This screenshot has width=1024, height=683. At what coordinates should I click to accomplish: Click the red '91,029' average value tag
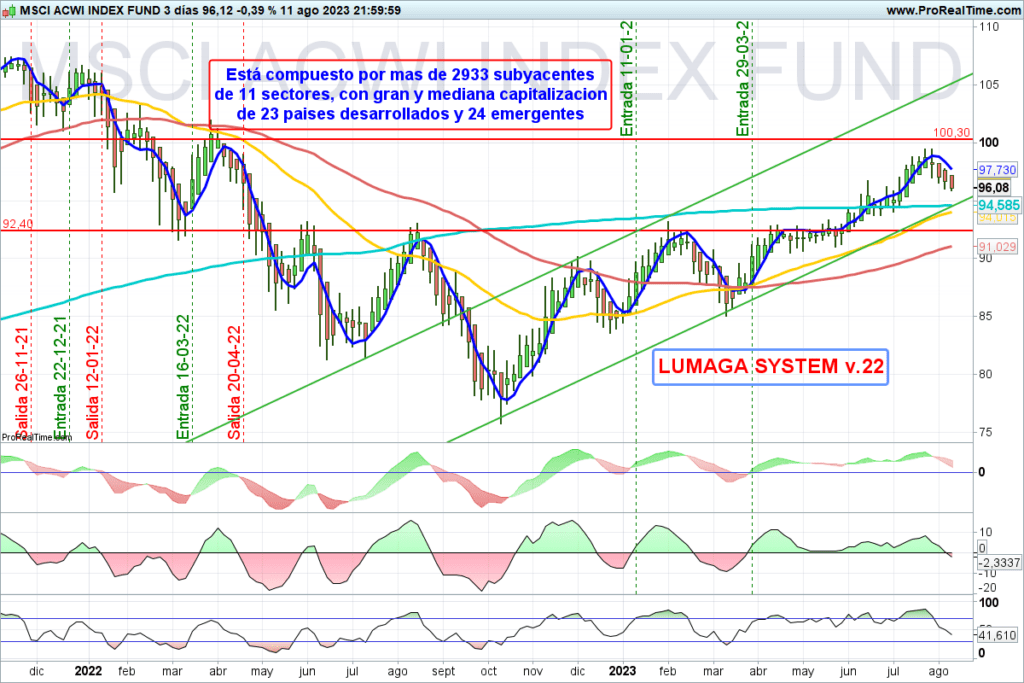point(997,247)
